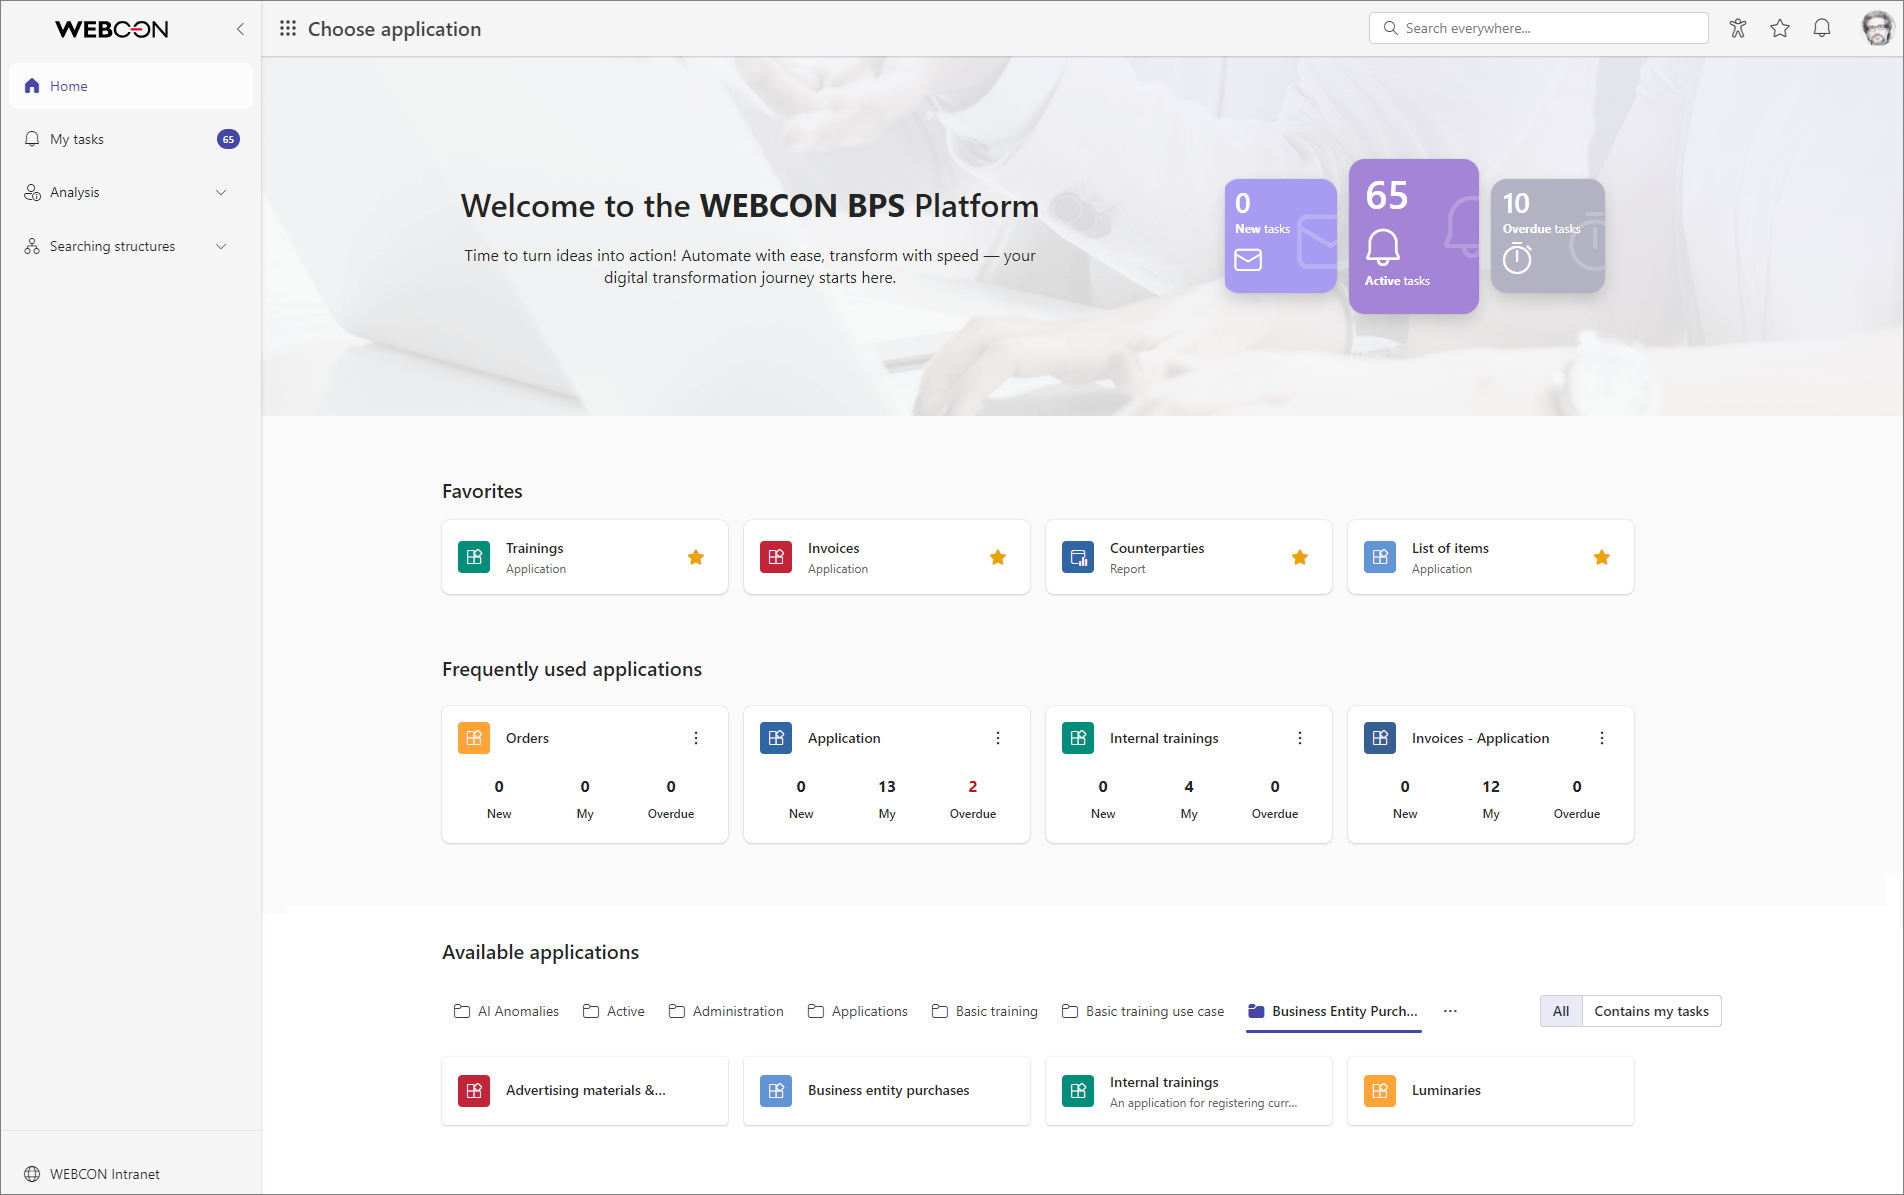Unfavorite List of items with its star
The image size is (1904, 1195).
[1602, 557]
